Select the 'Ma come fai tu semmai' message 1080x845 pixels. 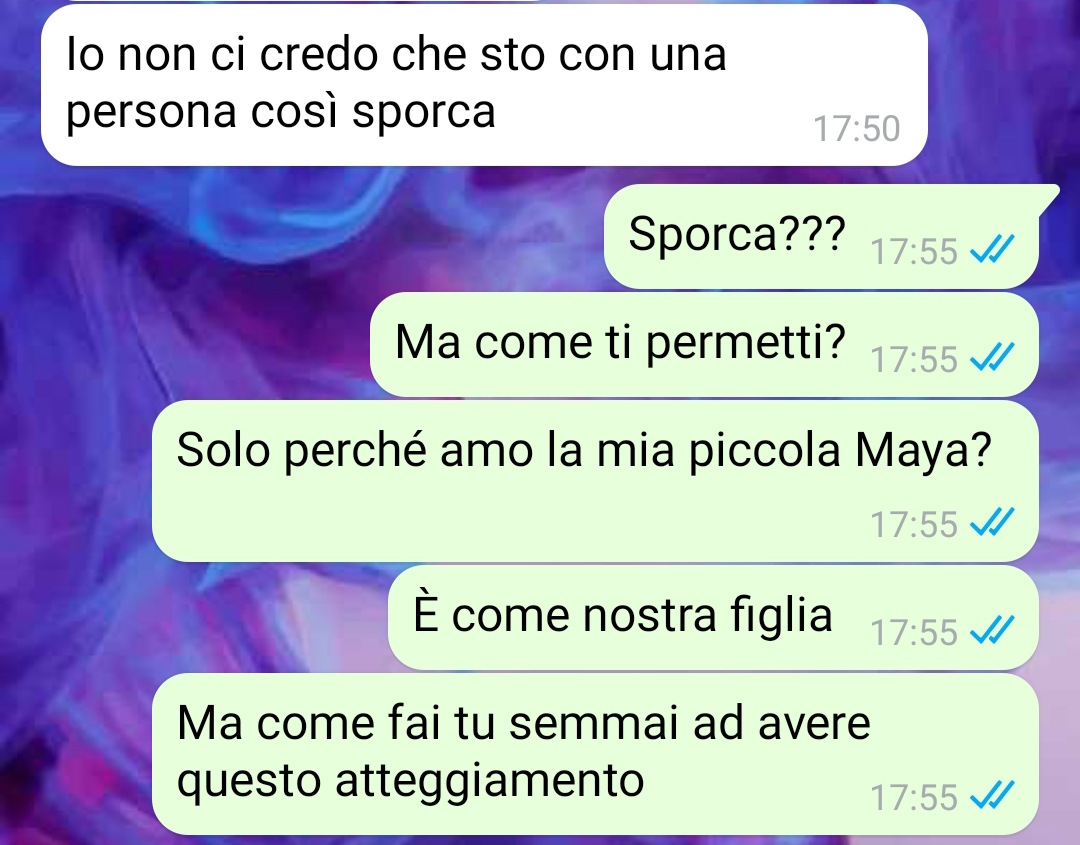(595, 754)
